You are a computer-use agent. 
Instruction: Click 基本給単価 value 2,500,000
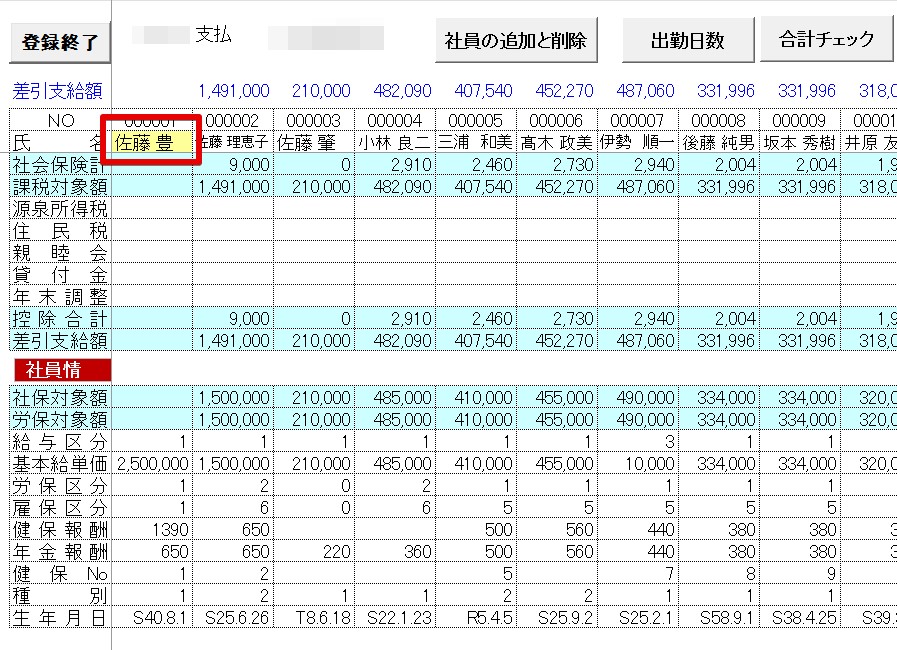152,463
